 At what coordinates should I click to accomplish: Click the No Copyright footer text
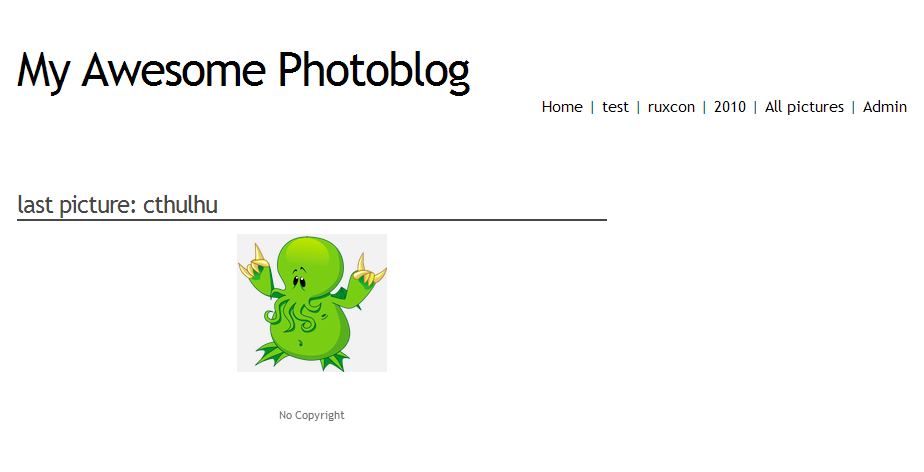(312, 415)
